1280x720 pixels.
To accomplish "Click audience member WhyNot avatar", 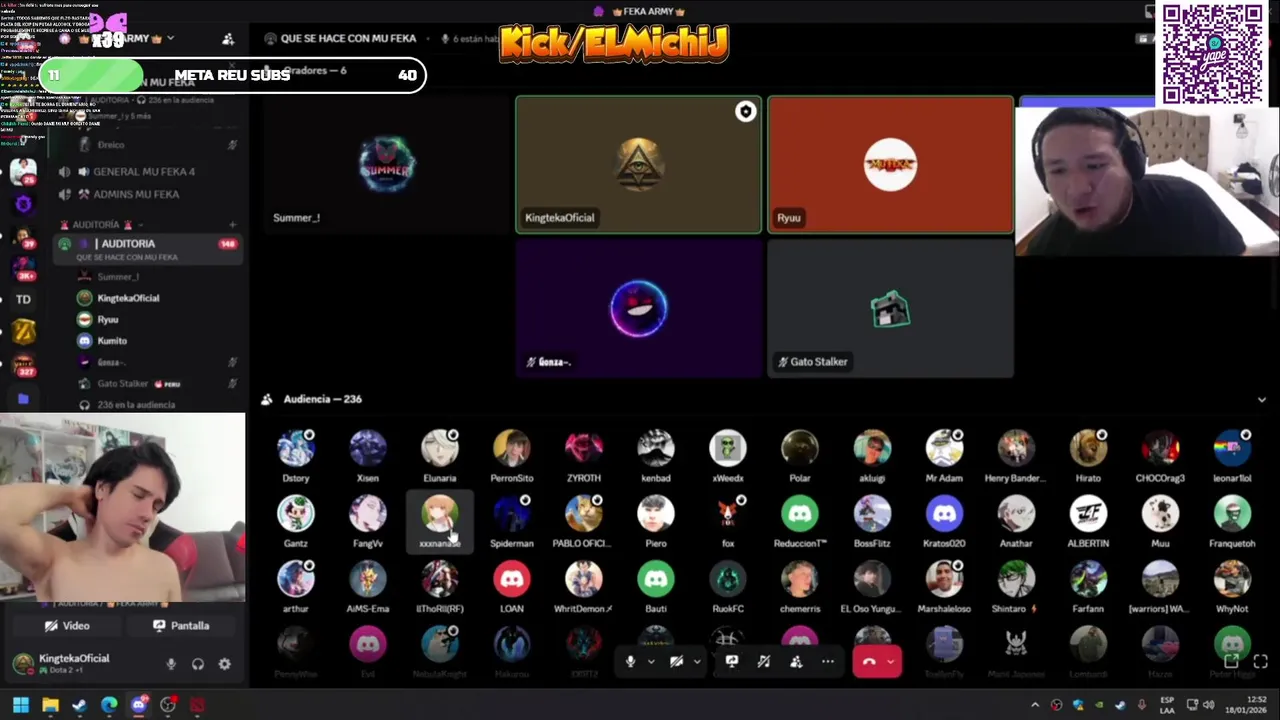I will (x=1232, y=578).
